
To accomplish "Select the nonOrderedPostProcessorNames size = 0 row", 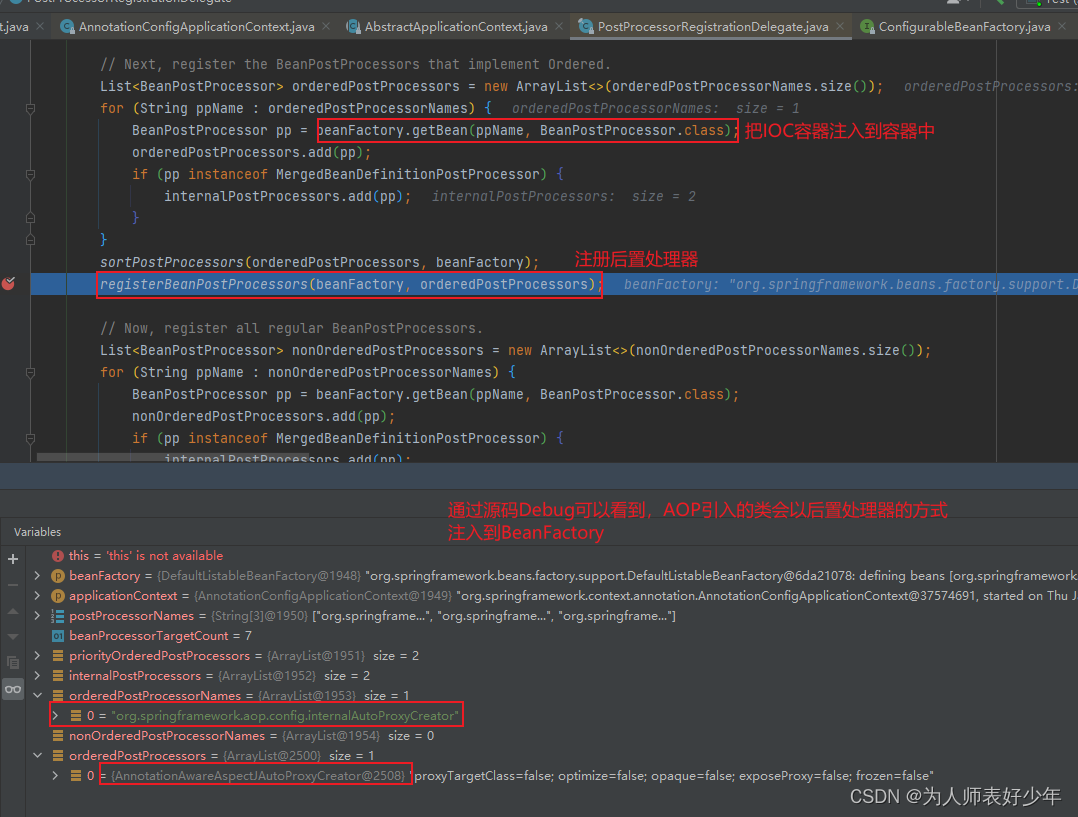I will coord(551,736).
